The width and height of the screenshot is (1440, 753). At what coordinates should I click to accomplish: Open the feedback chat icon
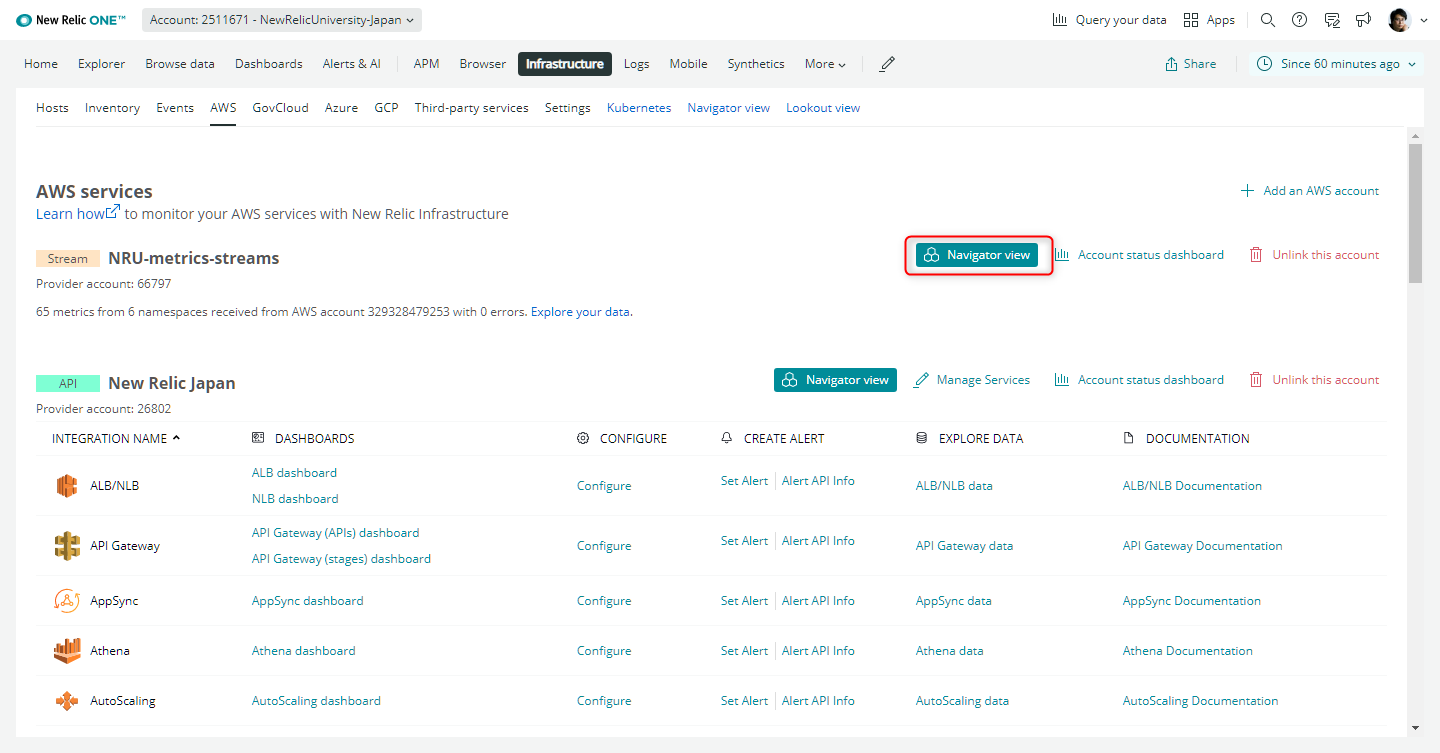(x=1331, y=20)
